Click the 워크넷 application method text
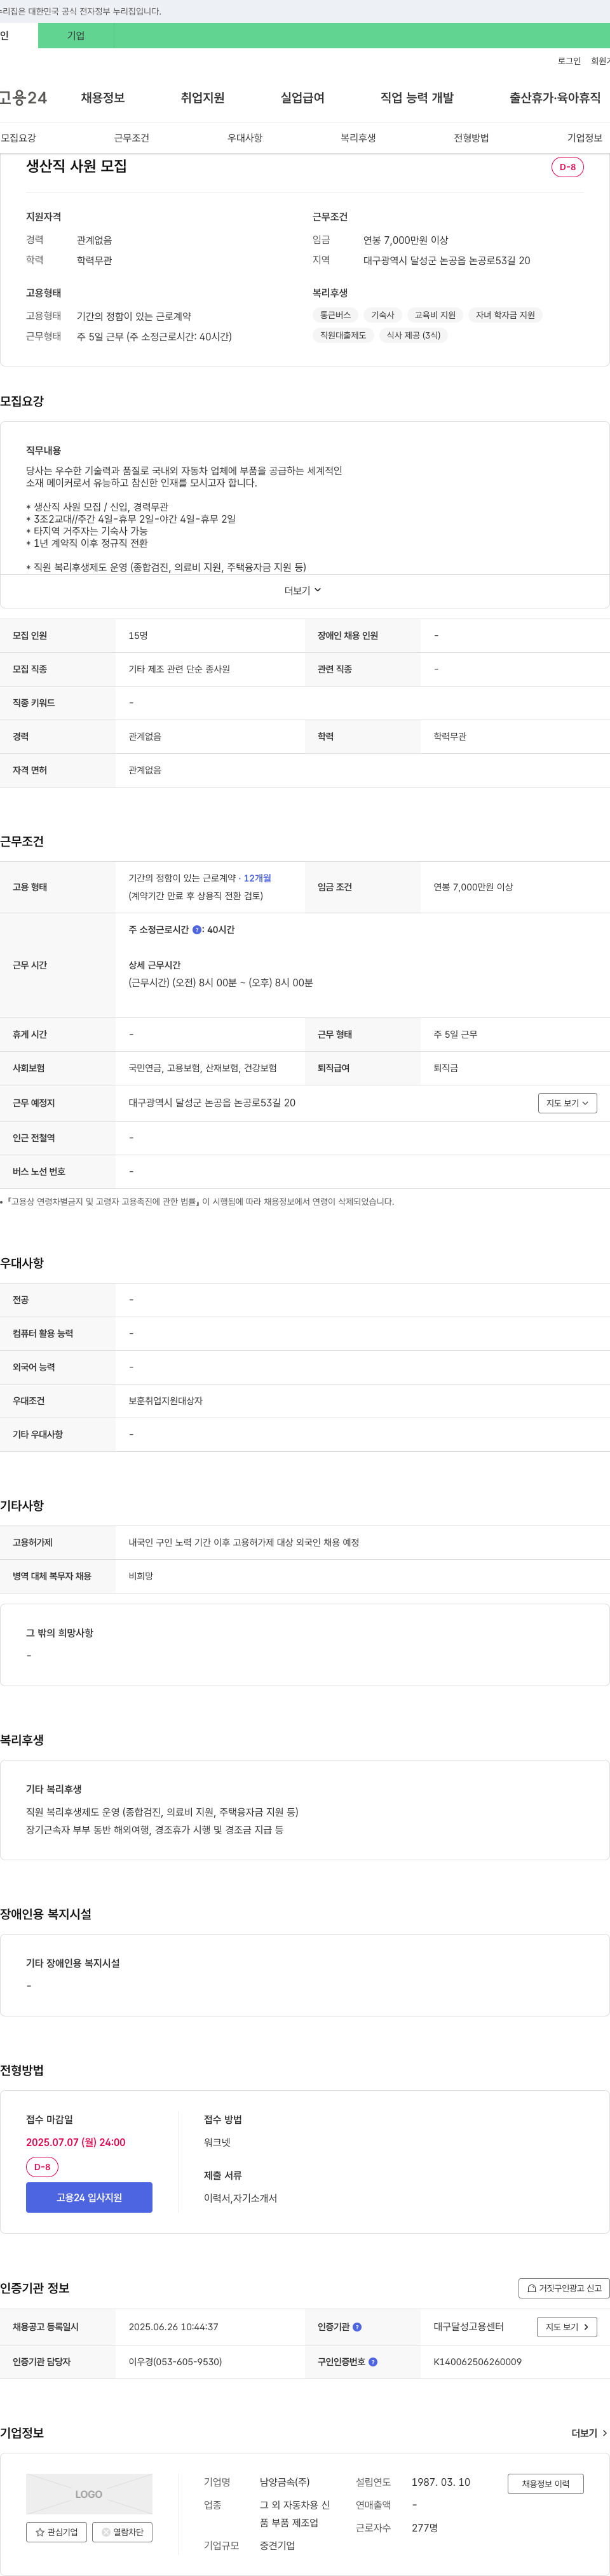Image resolution: width=610 pixels, height=2576 pixels. point(217,2142)
